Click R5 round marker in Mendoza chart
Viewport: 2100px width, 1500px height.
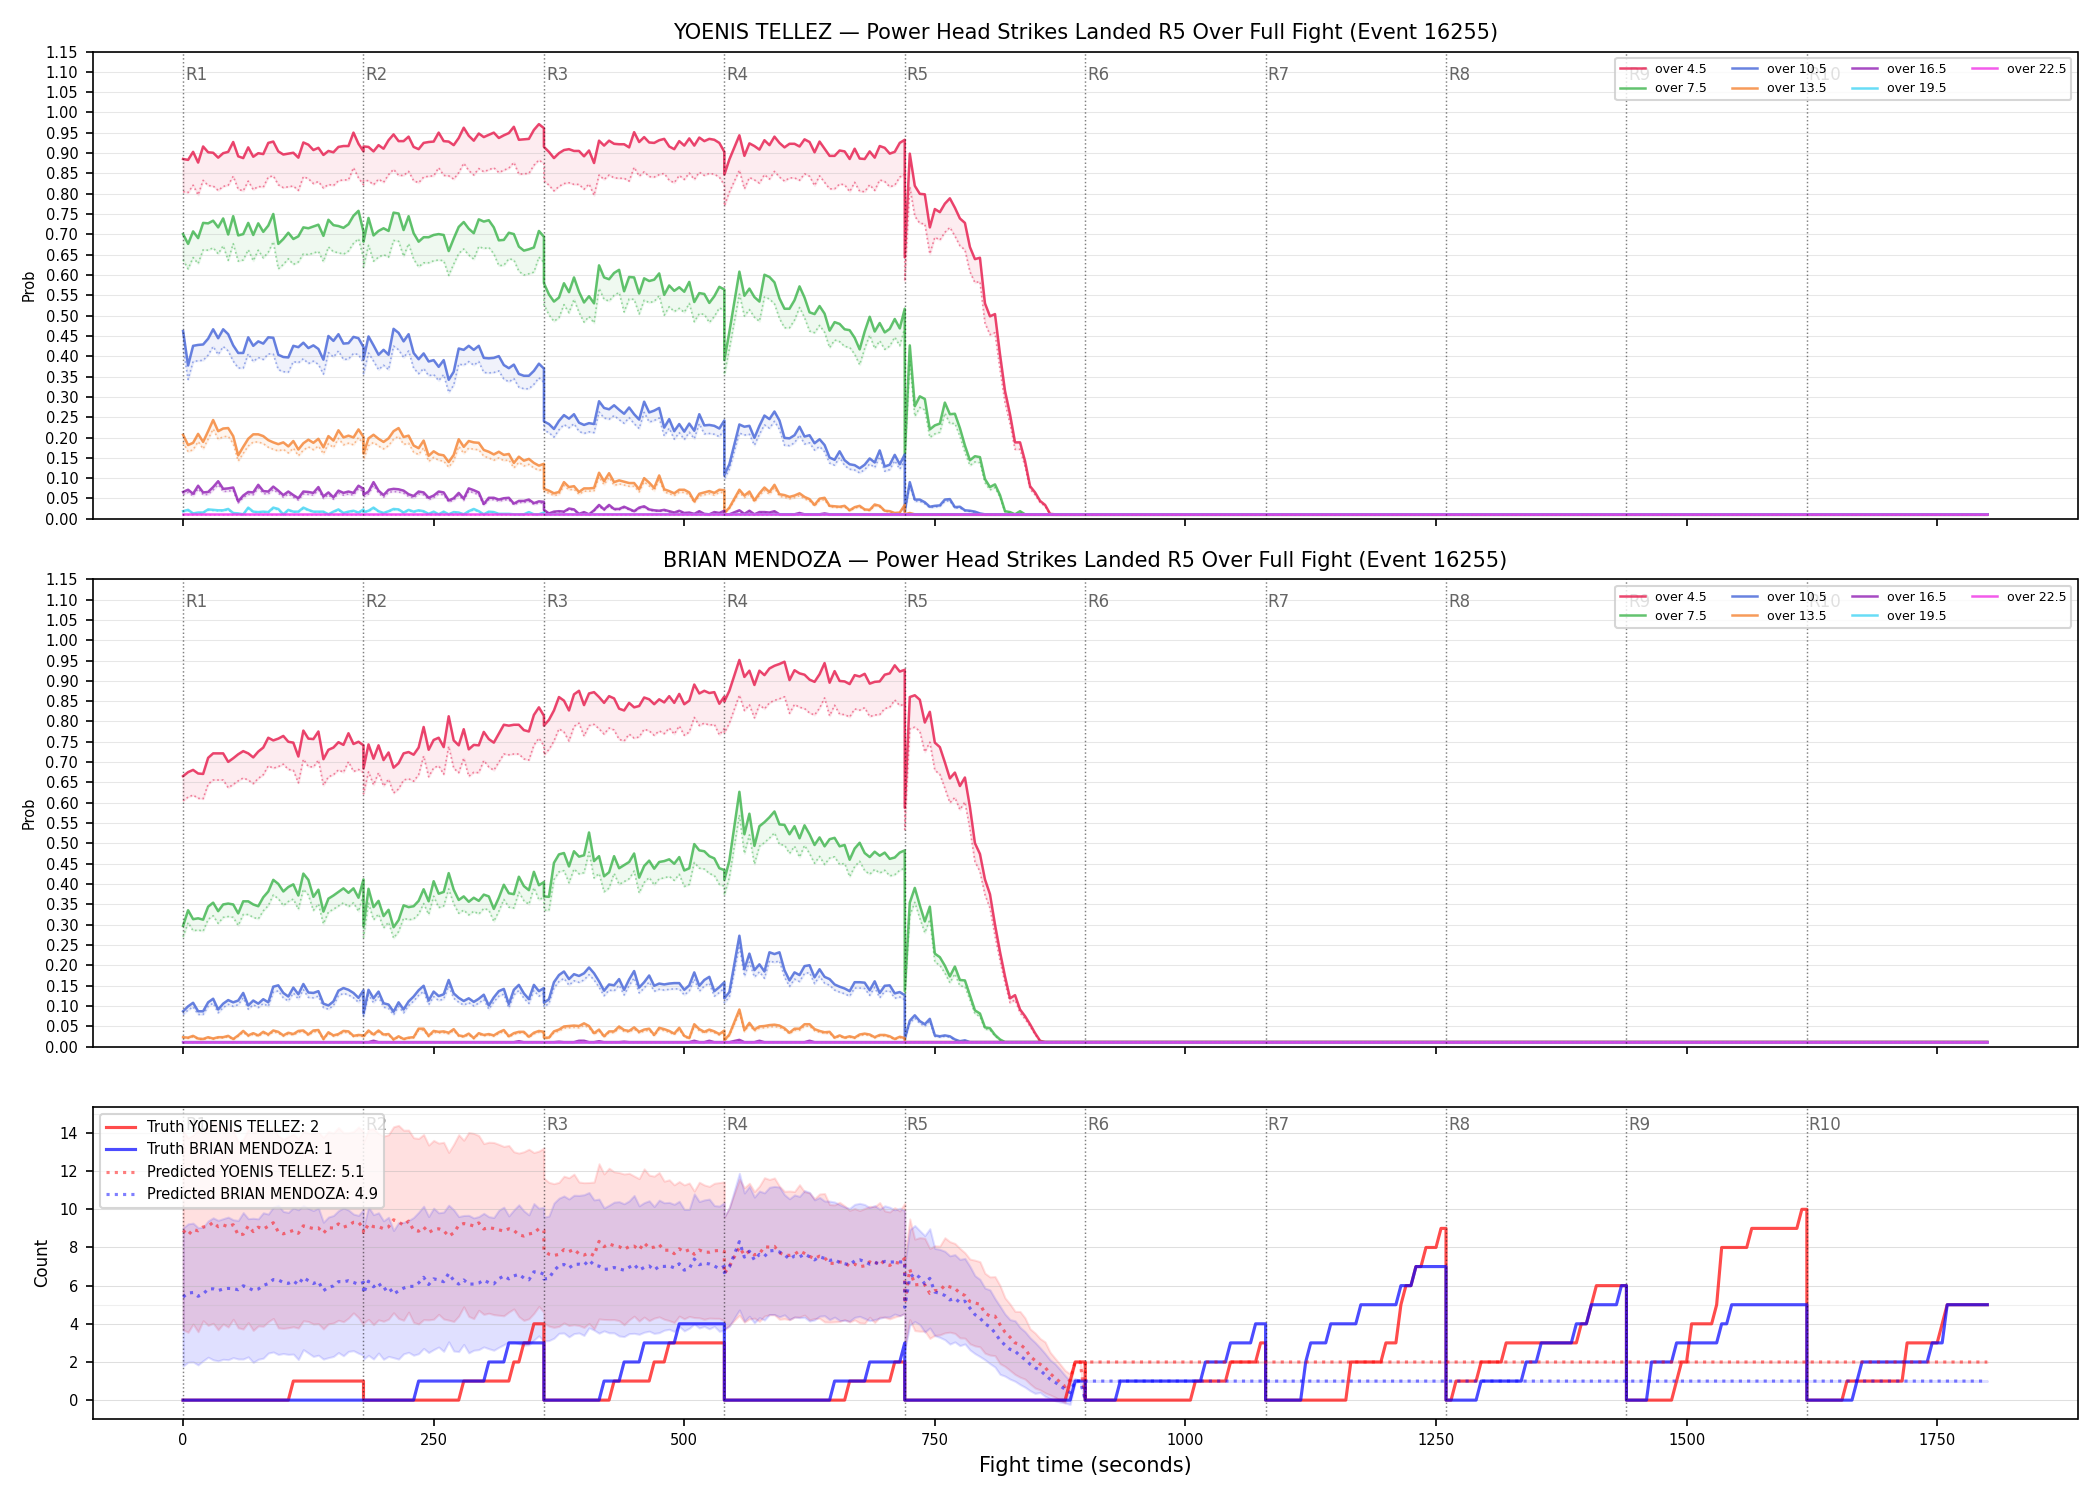pos(917,601)
